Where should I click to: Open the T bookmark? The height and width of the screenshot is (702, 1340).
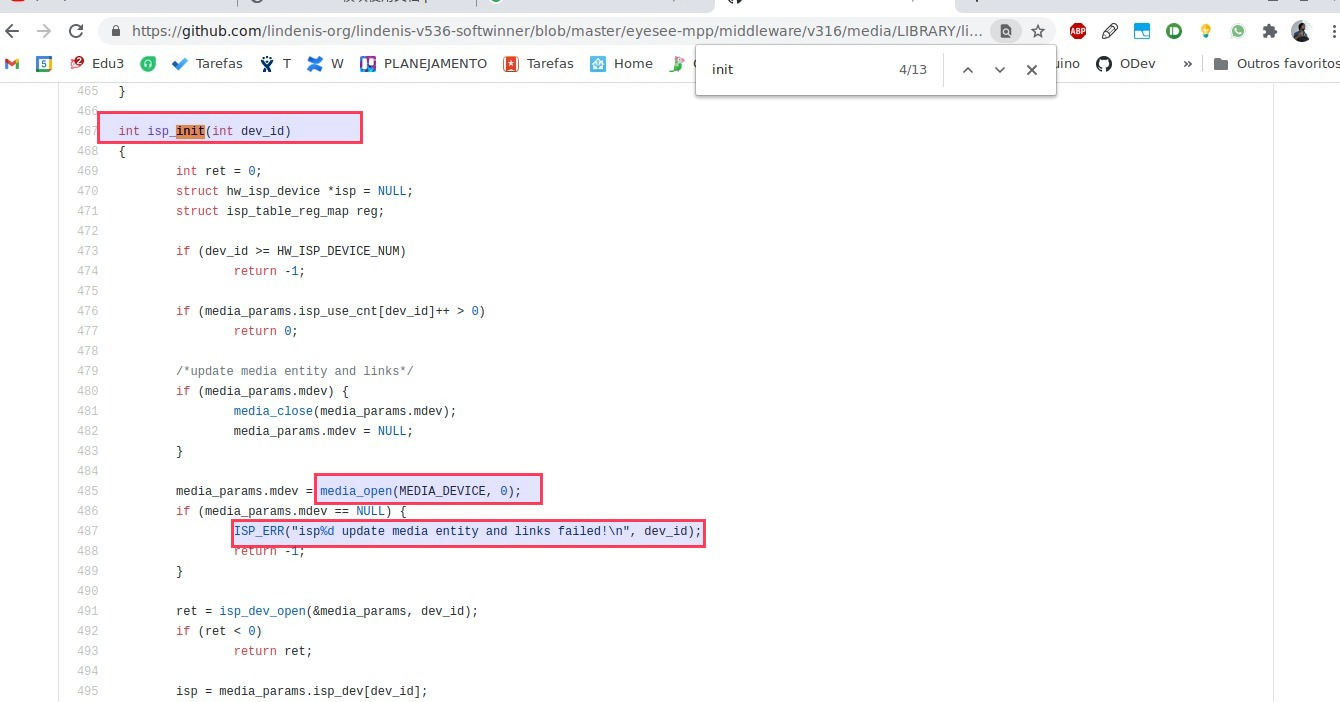(275, 63)
